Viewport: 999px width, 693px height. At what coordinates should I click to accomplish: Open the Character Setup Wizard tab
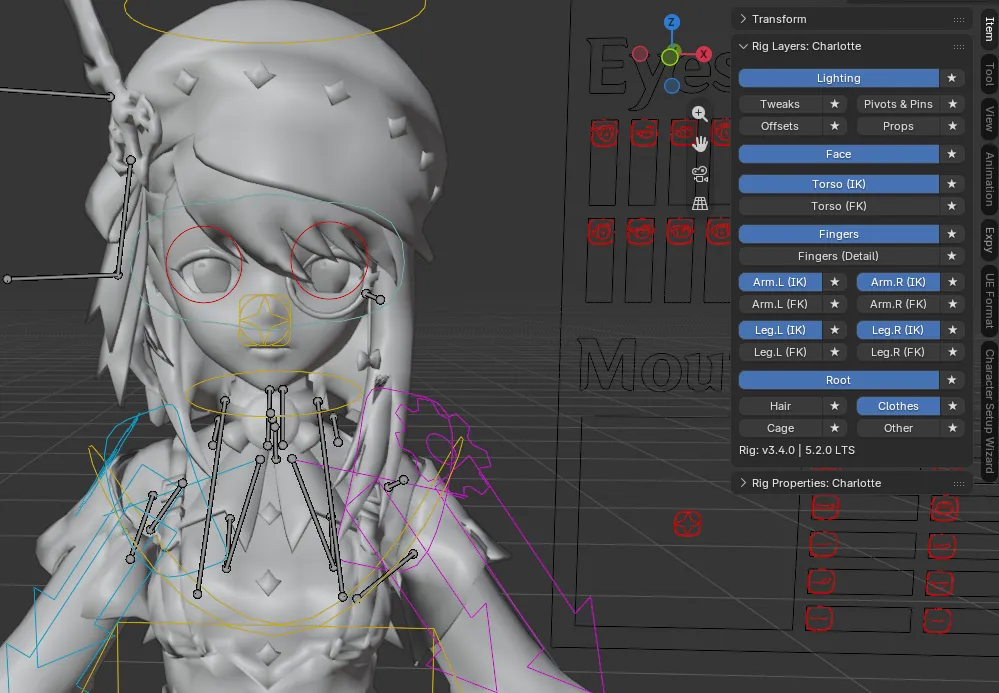point(989,410)
